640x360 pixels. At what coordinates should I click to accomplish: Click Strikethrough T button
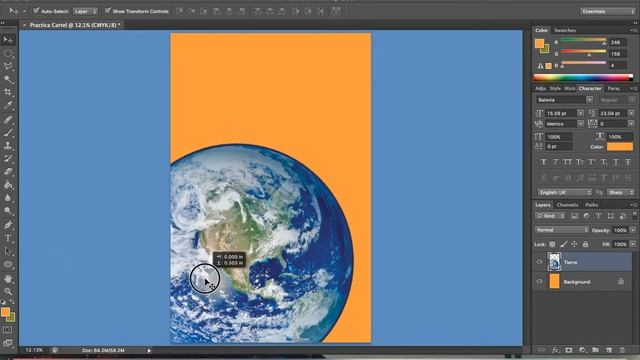tap(628, 162)
